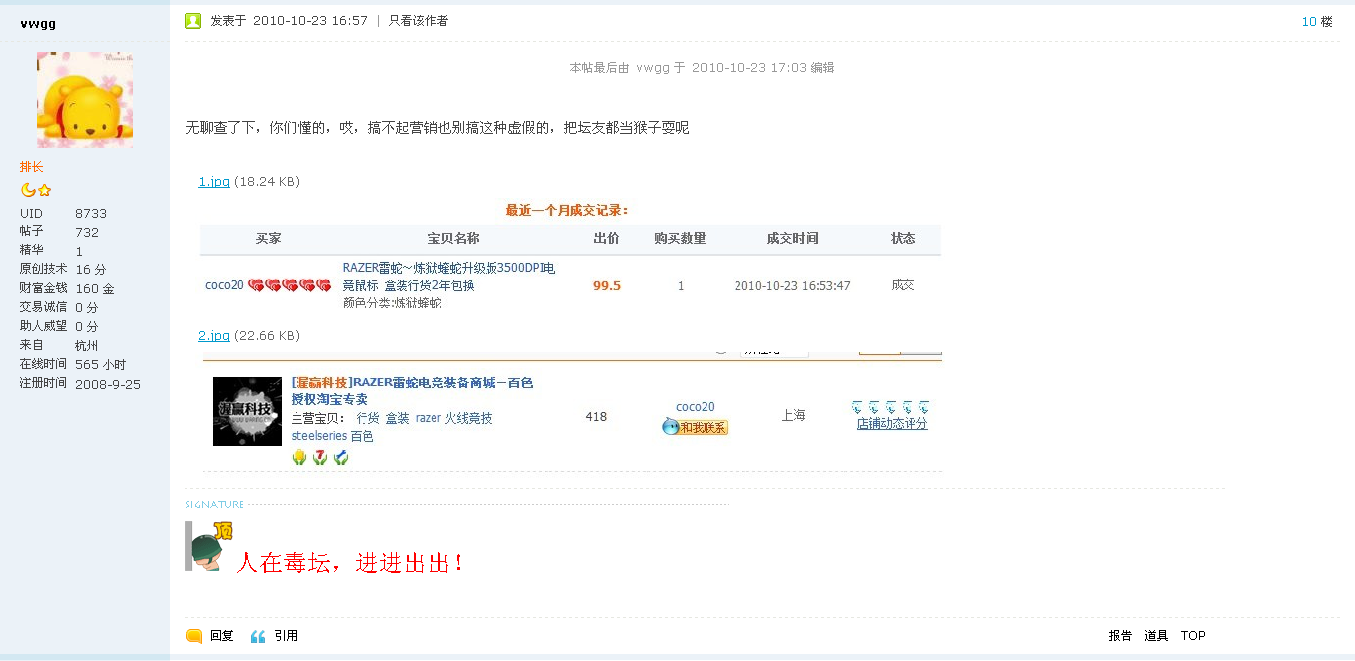Click the 注册时间 2008-9-25 entry
The height and width of the screenshot is (661, 1355).
coord(80,384)
